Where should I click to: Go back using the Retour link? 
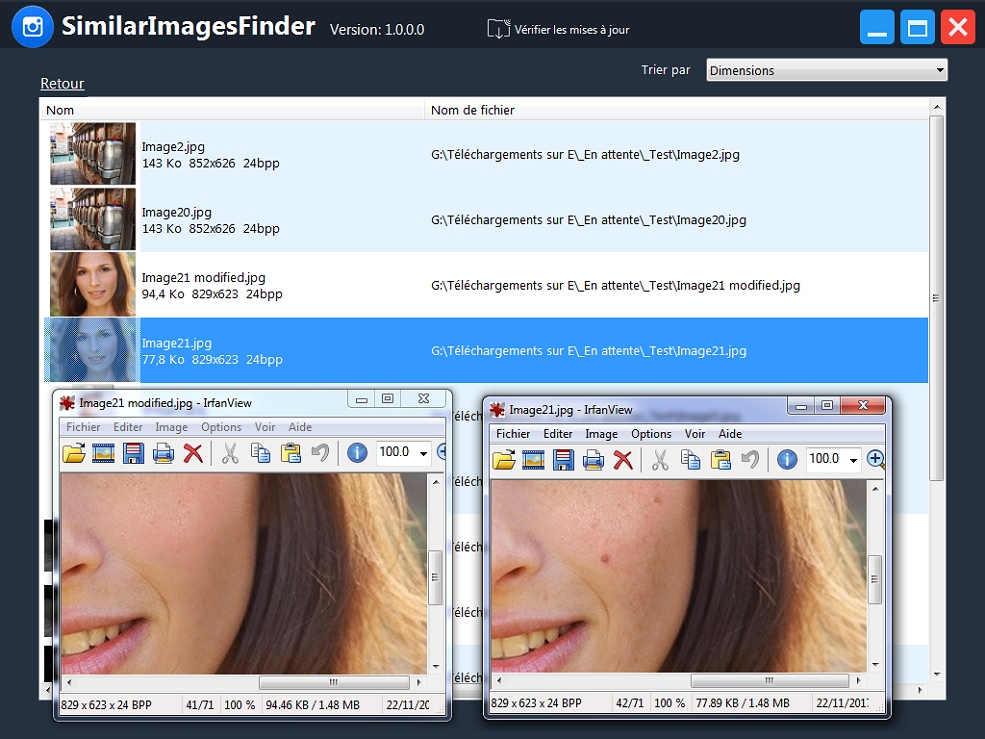pos(62,84)
